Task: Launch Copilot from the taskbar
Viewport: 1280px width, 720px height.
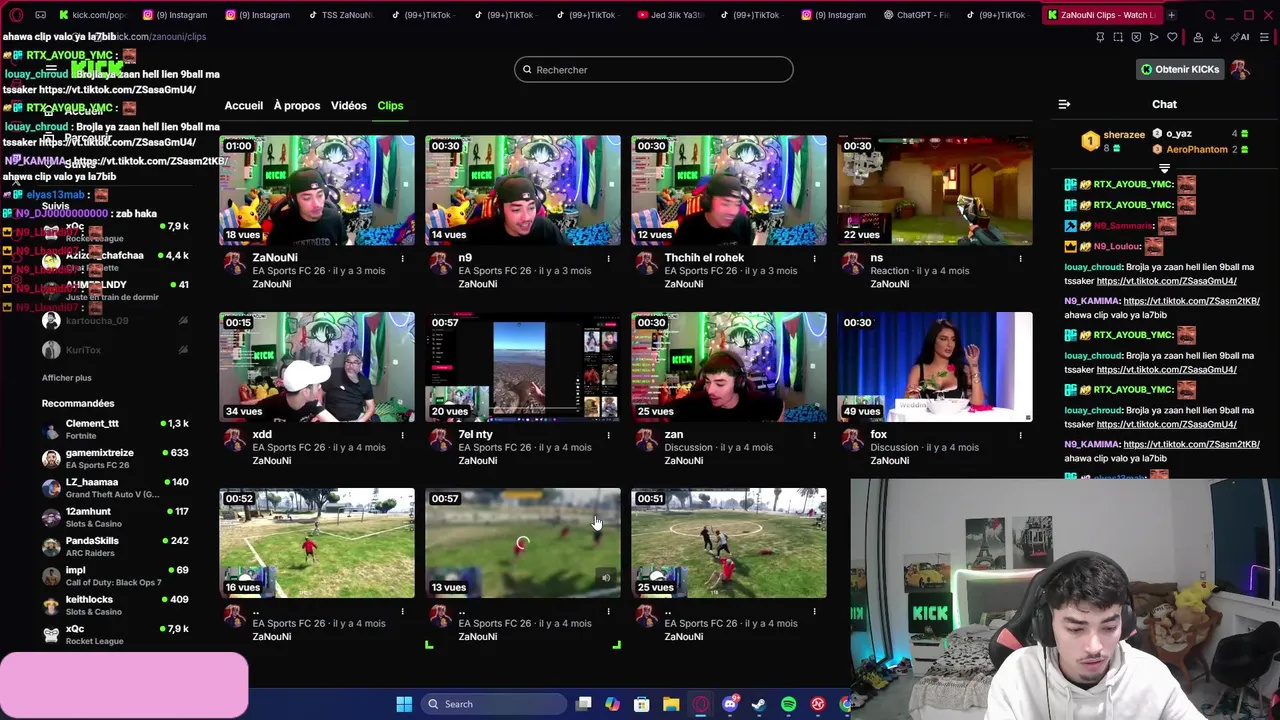Action: point(612,704)
